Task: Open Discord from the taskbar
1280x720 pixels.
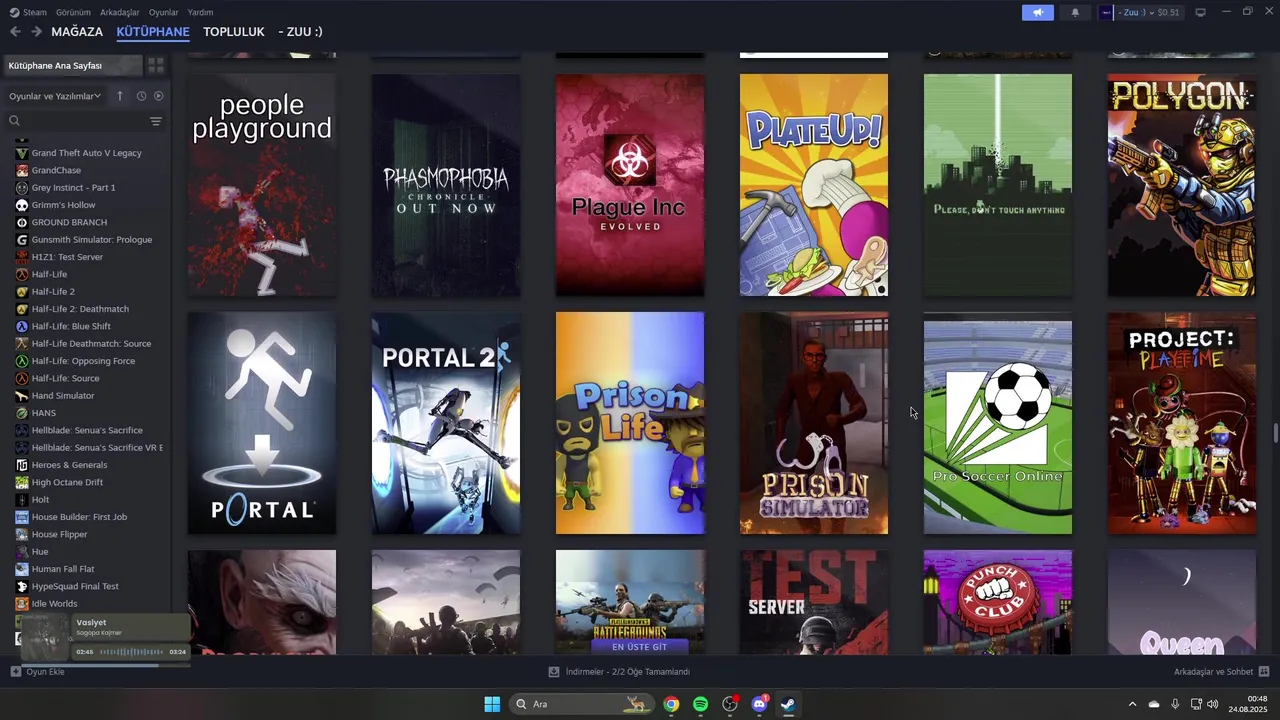Action: [759, 704]
